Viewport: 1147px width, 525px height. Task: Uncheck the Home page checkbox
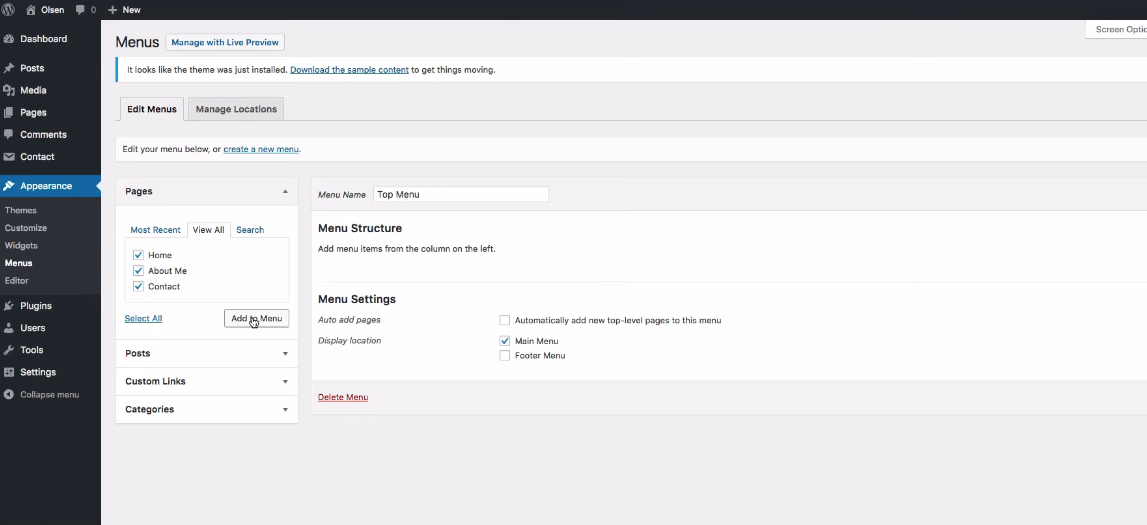coord(139,255)
